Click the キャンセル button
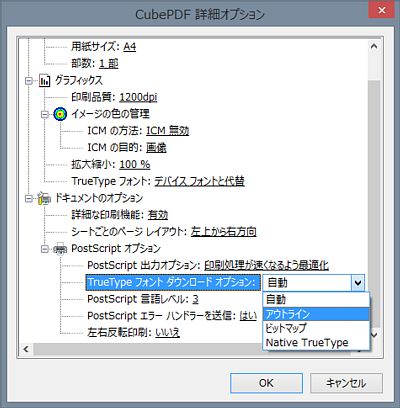The height and width of the screenshot is (408, 400). (346, 383)
